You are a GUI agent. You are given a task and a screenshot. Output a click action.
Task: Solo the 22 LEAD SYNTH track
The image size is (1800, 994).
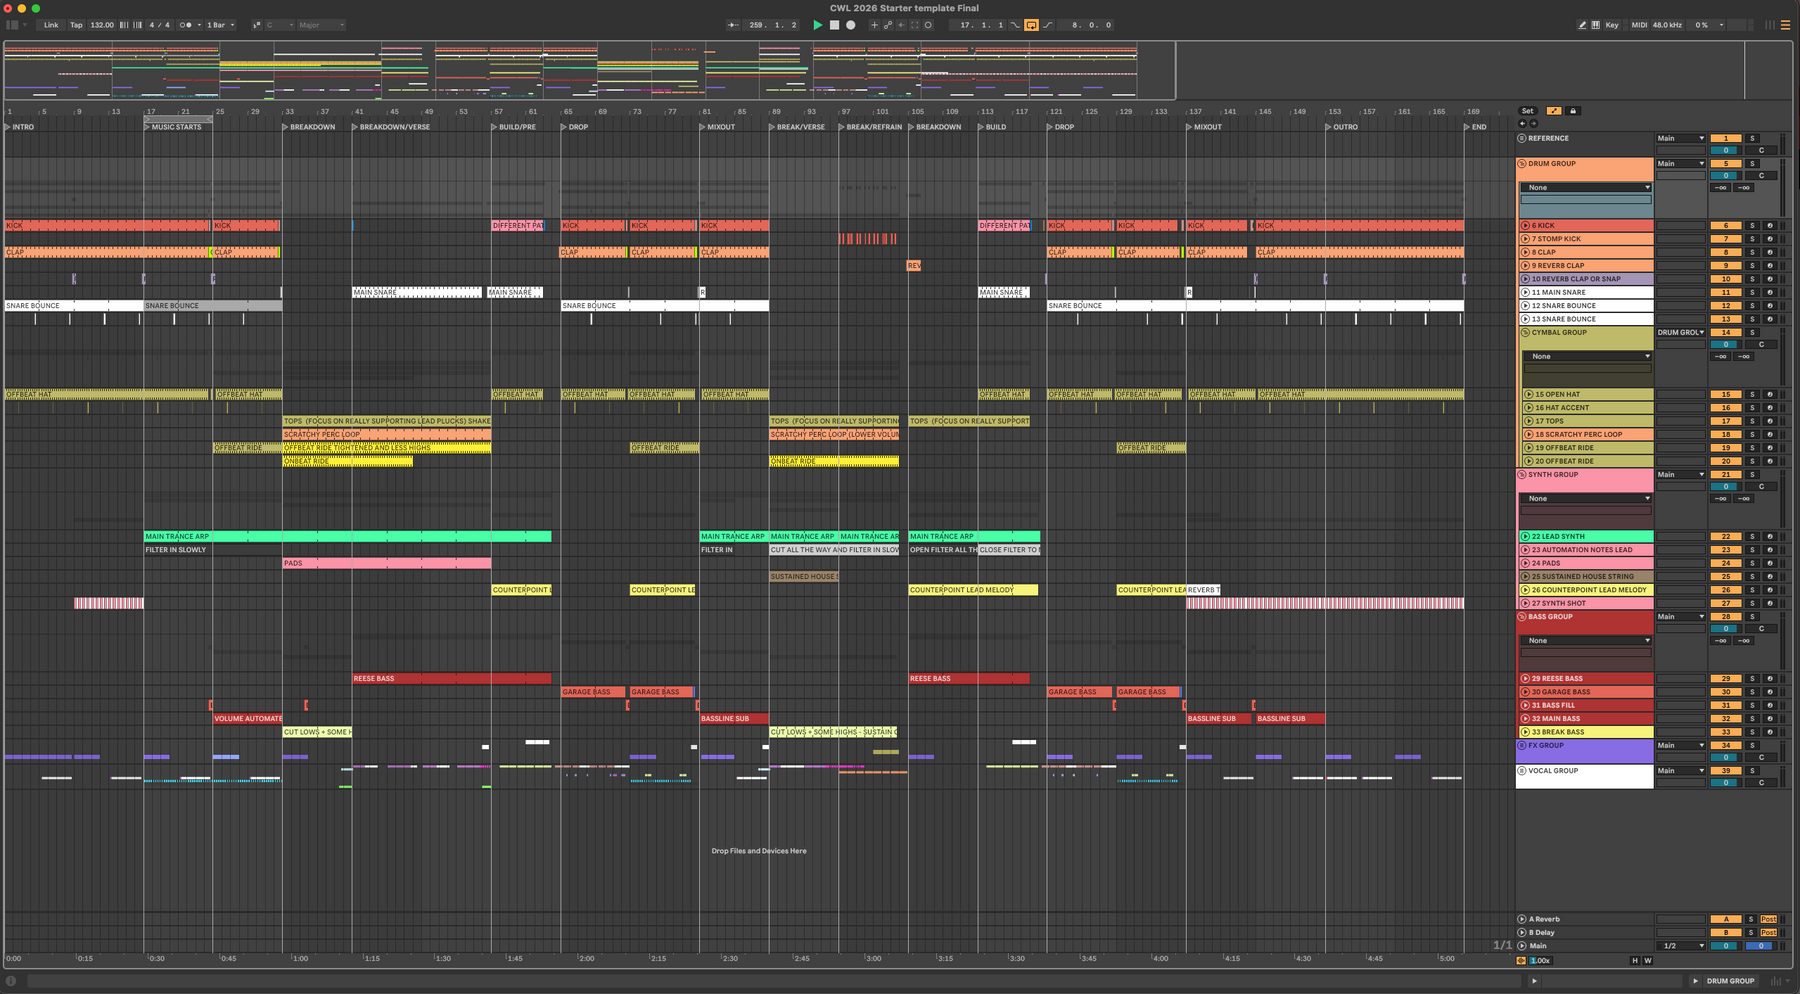tap(1752, 537)
